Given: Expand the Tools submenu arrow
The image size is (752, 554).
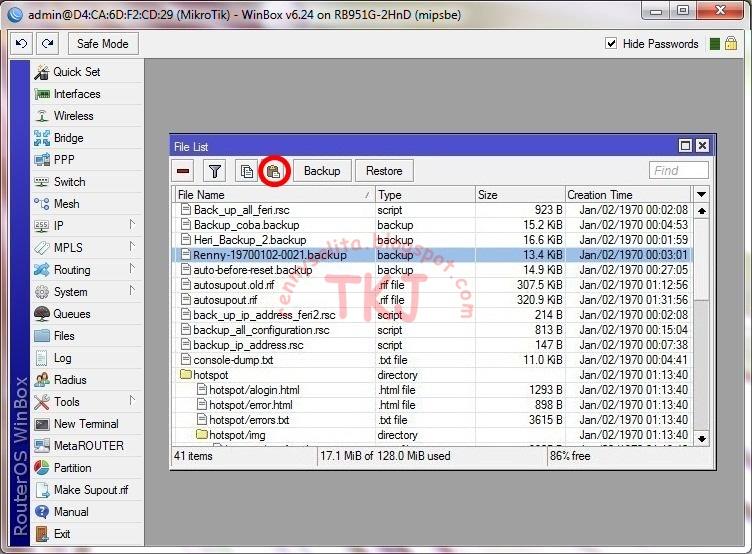Looking at the screenshot, I should [x=132, y=400].
